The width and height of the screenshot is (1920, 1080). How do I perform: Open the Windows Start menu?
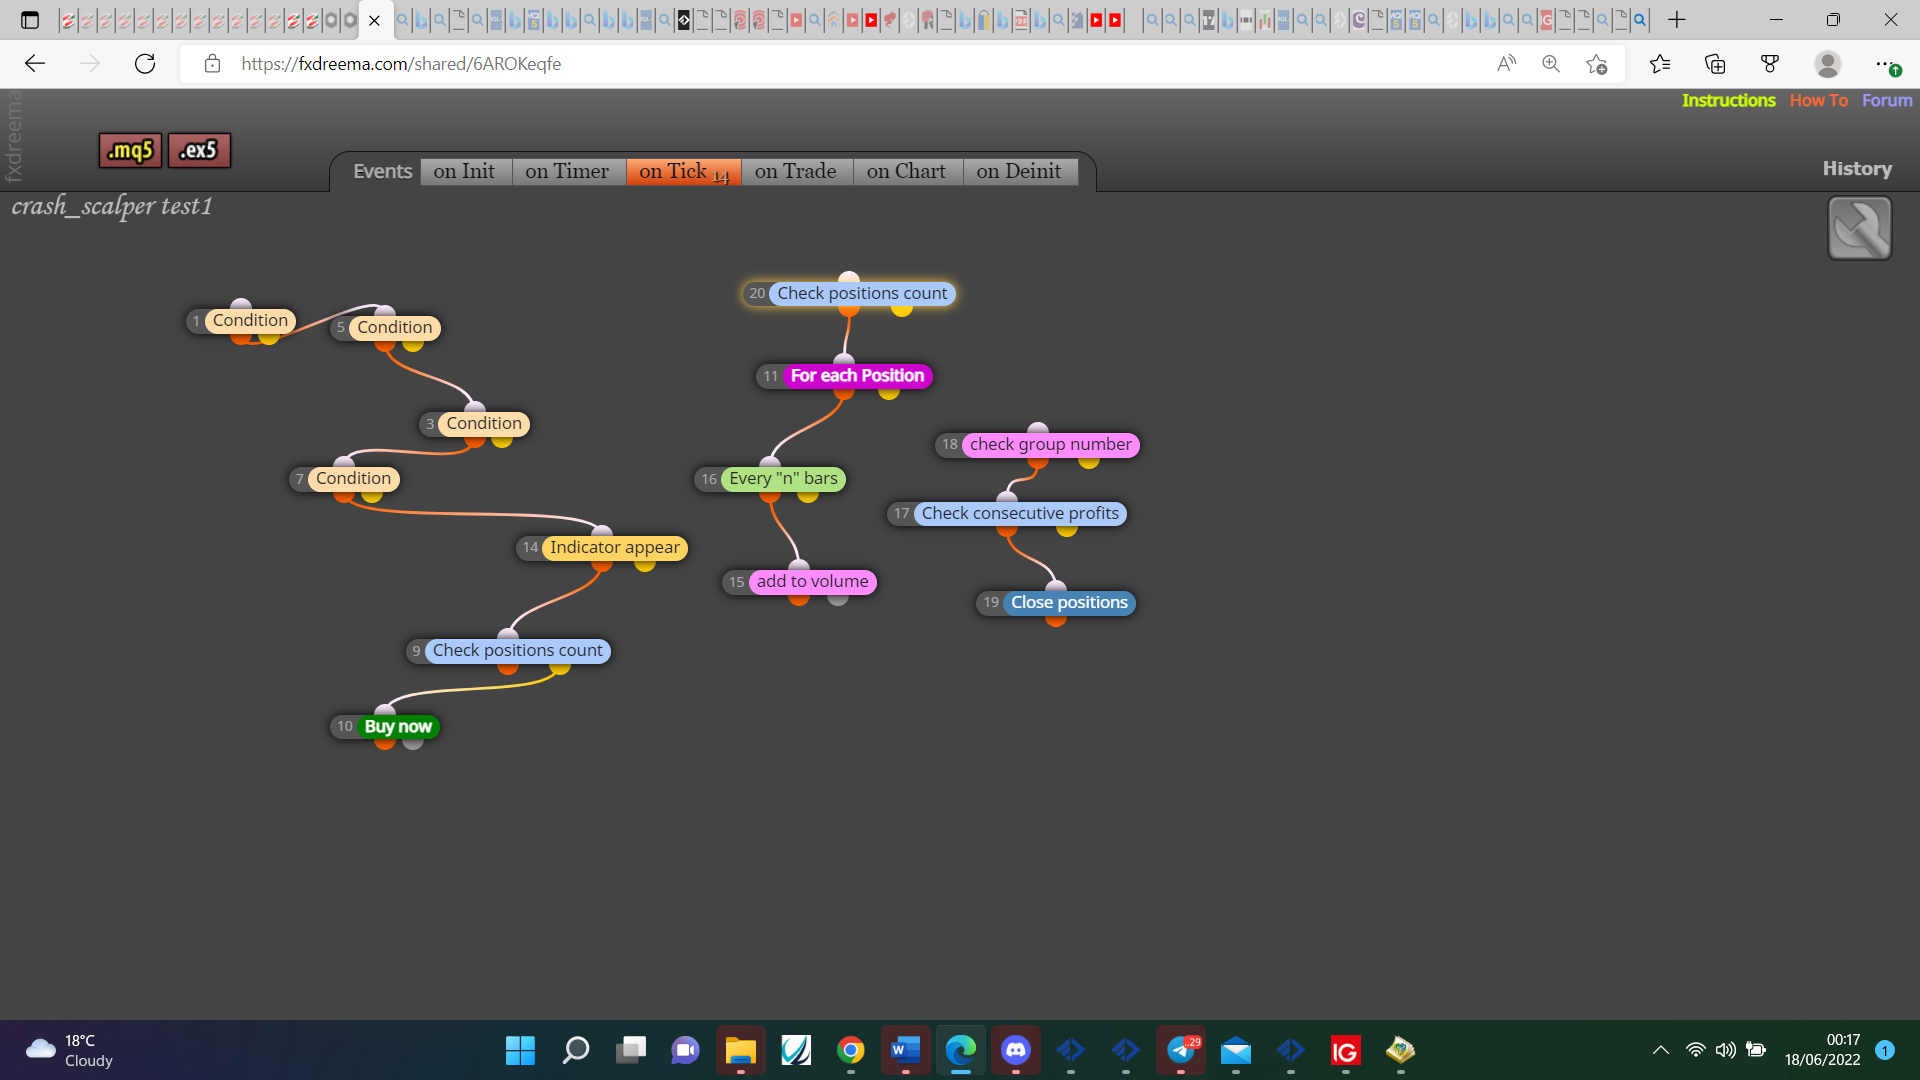pyautogui.click(x=520, y=1050)
